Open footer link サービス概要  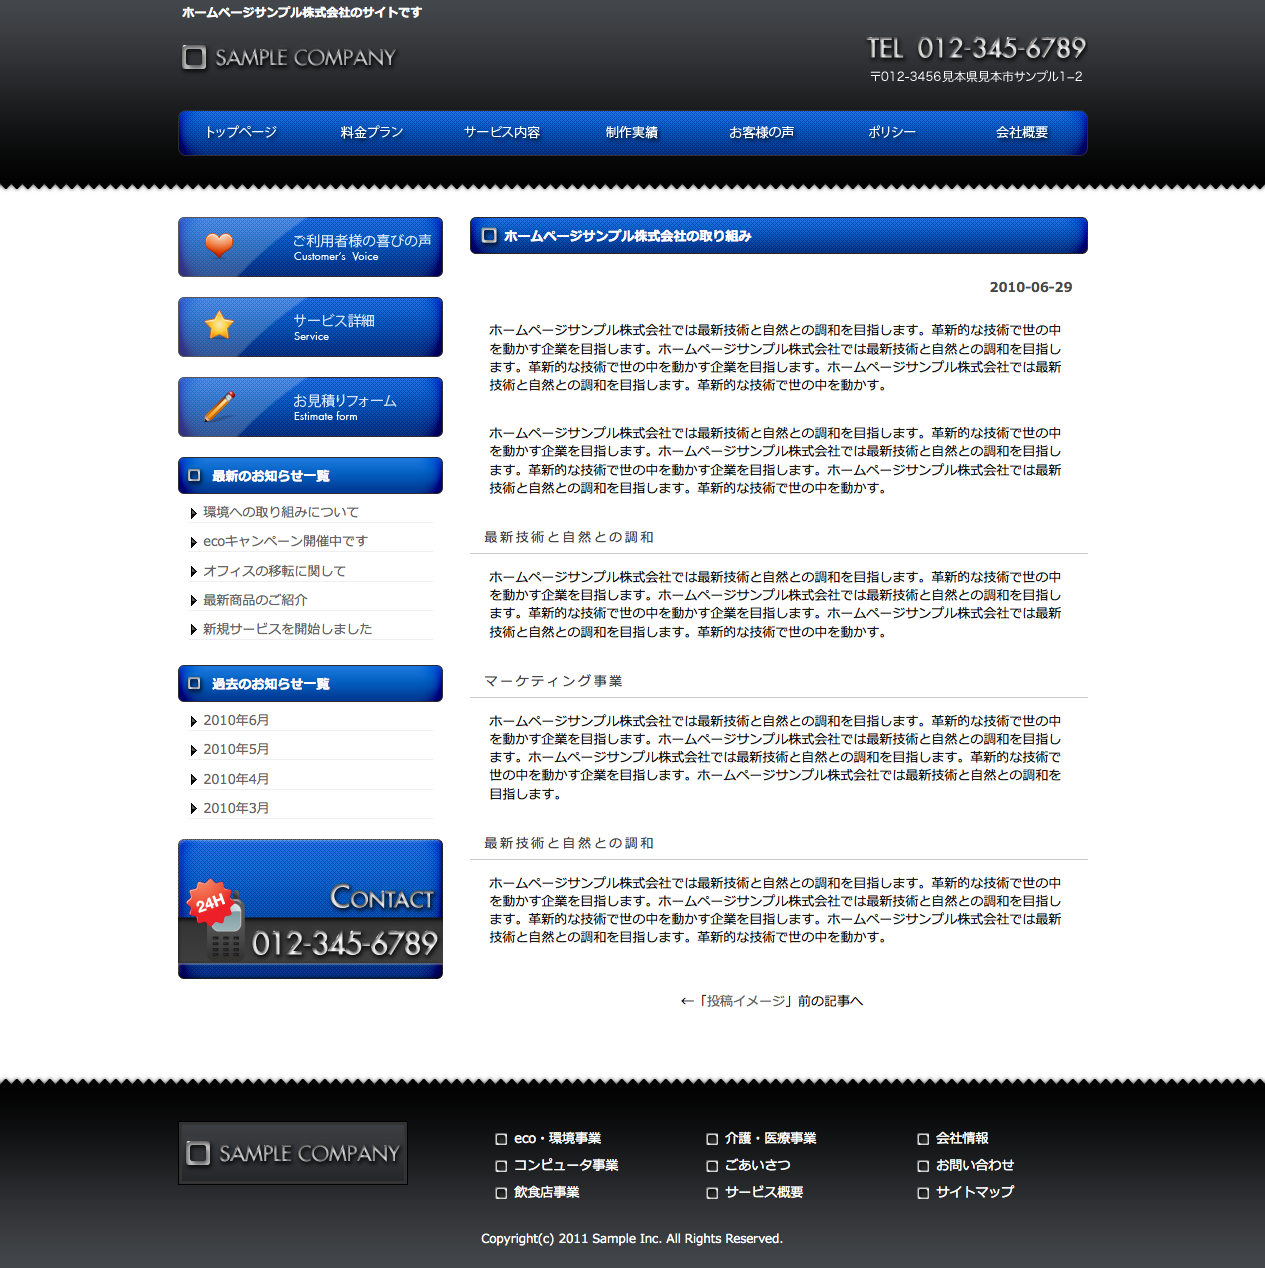[764, 1193]
